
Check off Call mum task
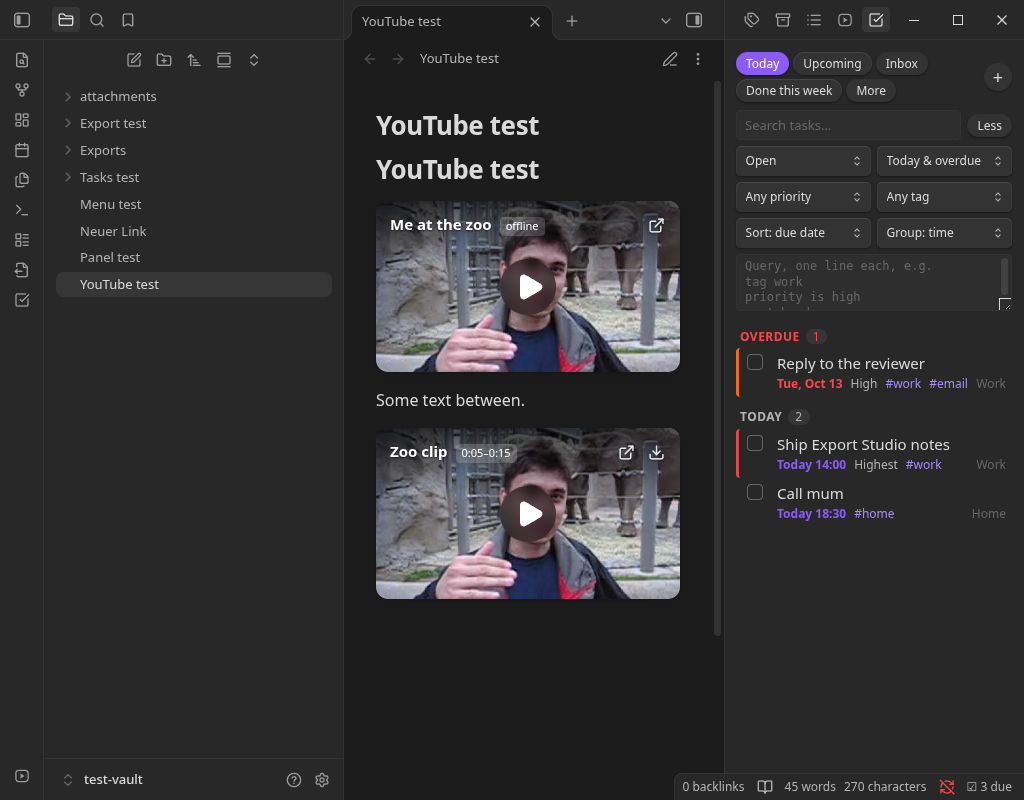point(755,492)
